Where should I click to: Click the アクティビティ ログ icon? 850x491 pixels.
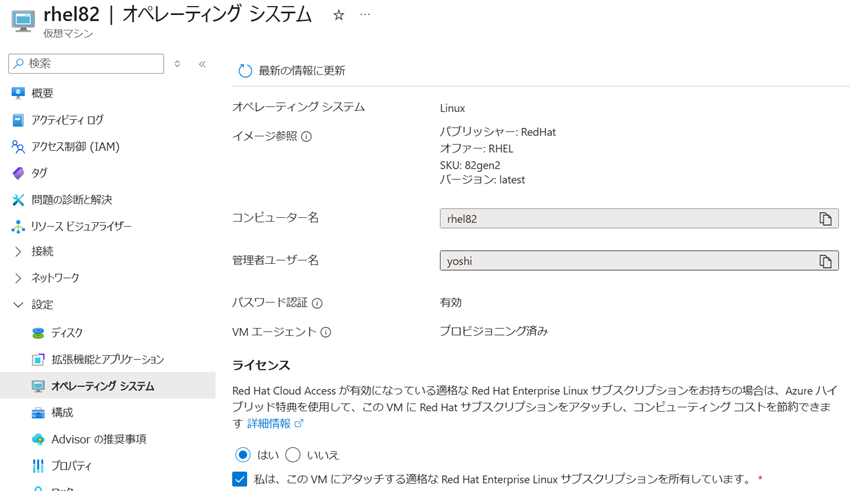[18, 120]
